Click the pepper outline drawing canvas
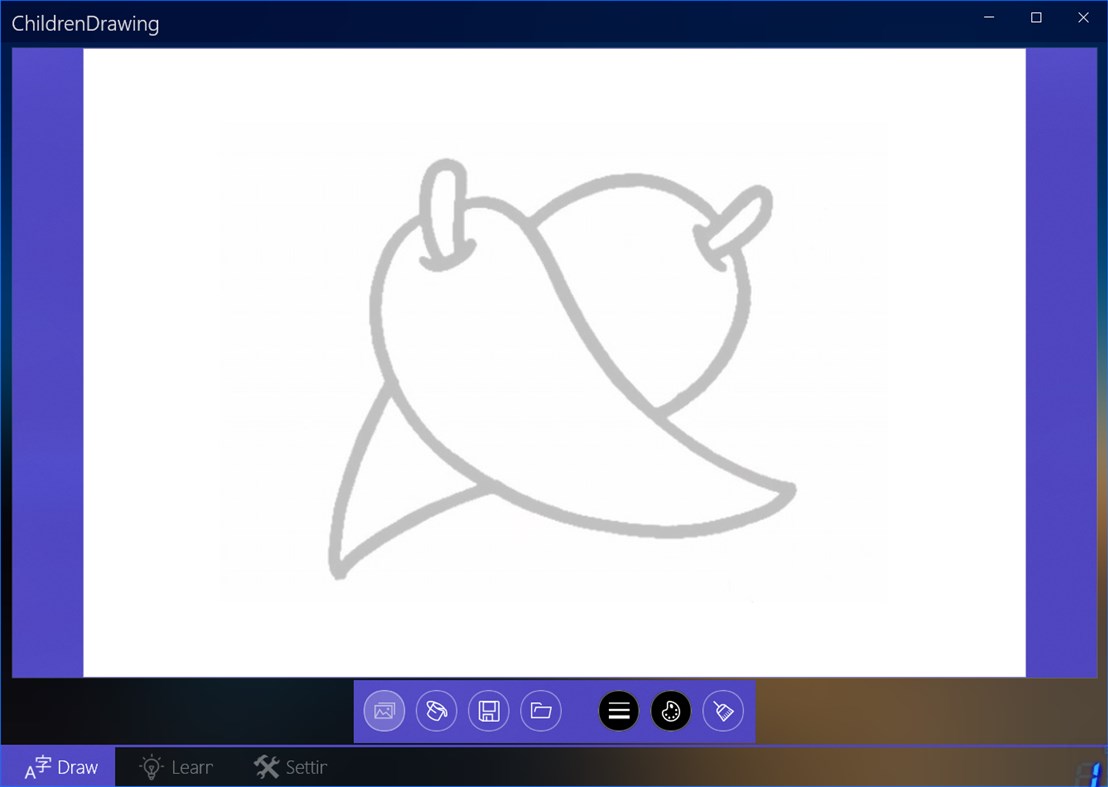 [554, 362]
